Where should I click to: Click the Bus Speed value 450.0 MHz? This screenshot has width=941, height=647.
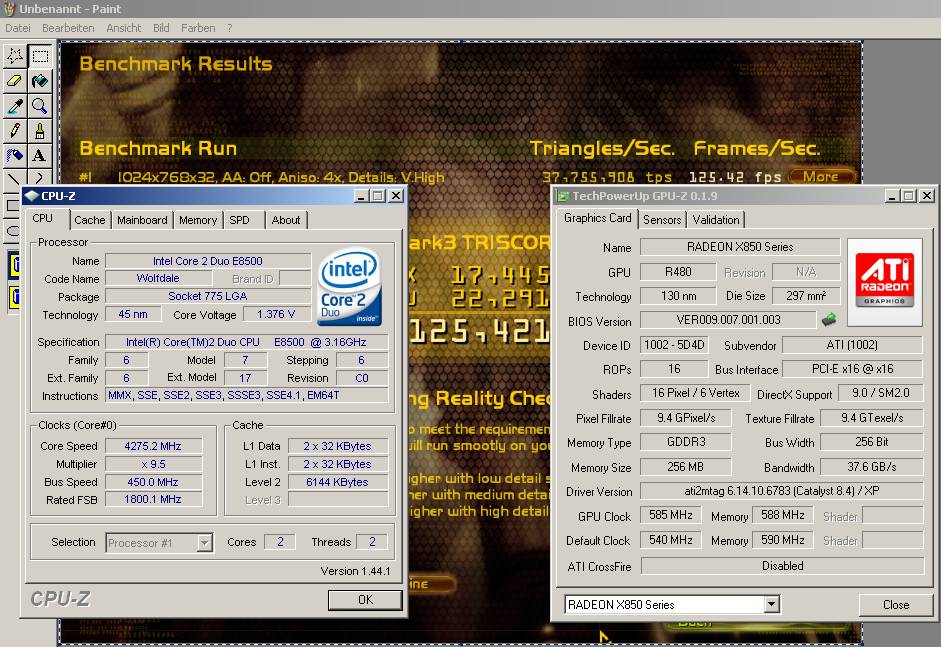click(x=153, y=482)
